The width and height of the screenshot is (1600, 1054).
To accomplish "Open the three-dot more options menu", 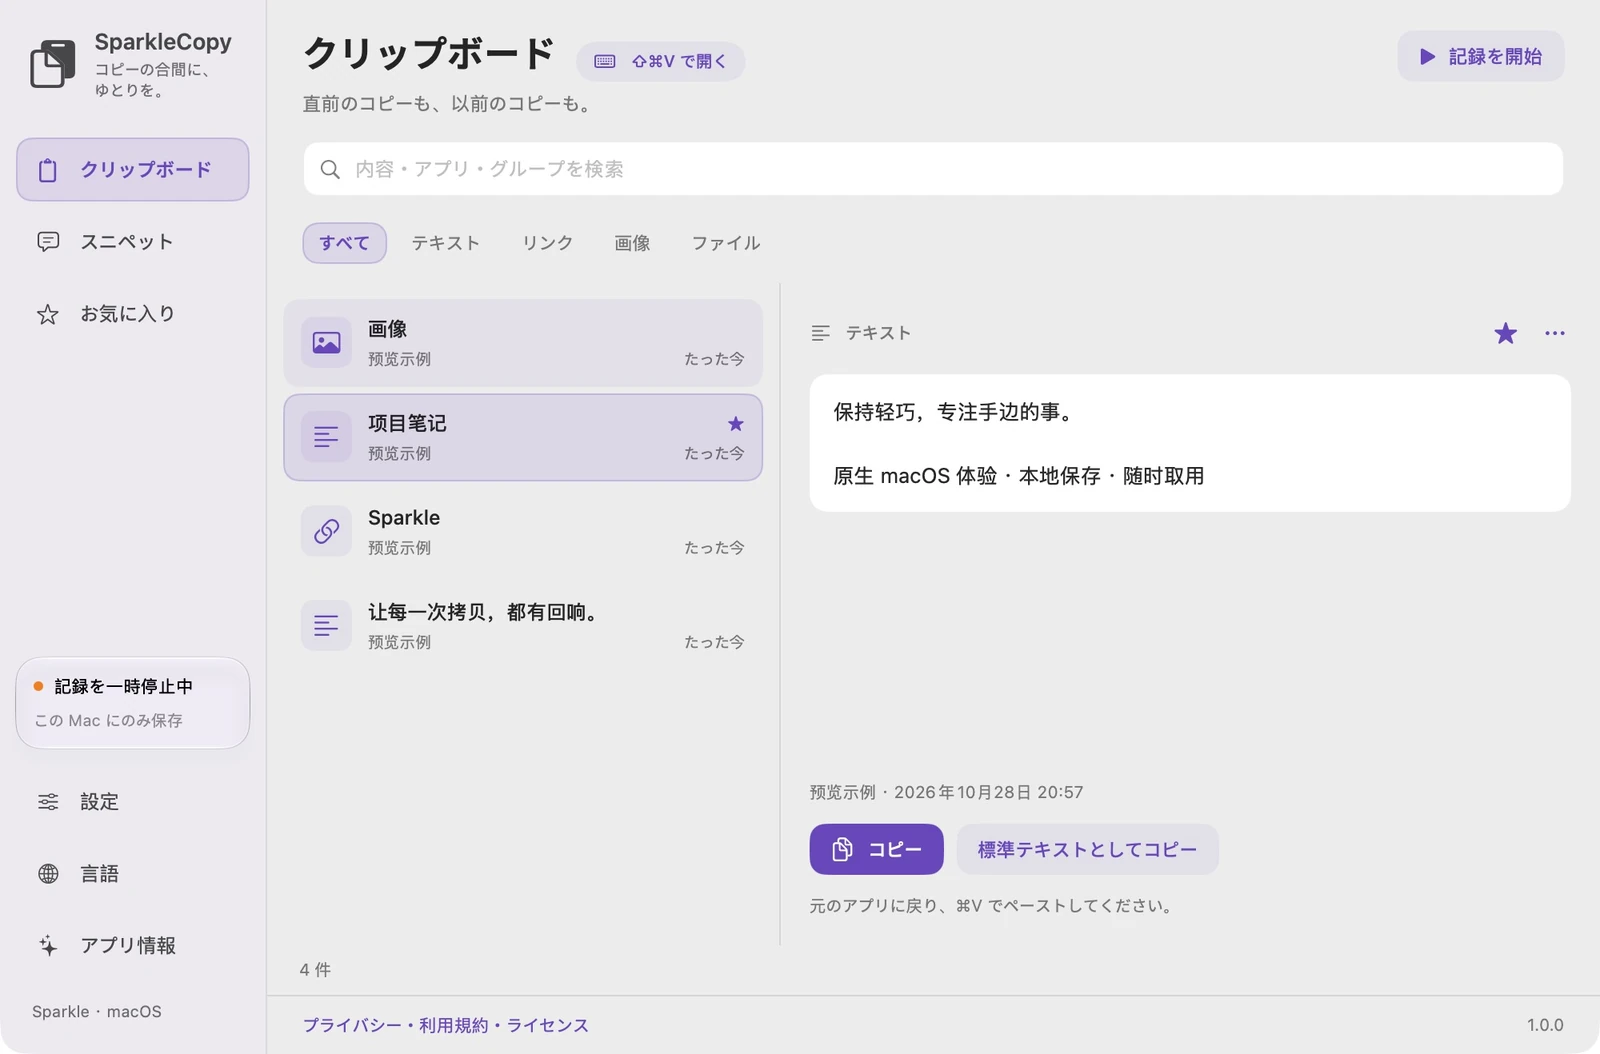I will (1554, 333).
